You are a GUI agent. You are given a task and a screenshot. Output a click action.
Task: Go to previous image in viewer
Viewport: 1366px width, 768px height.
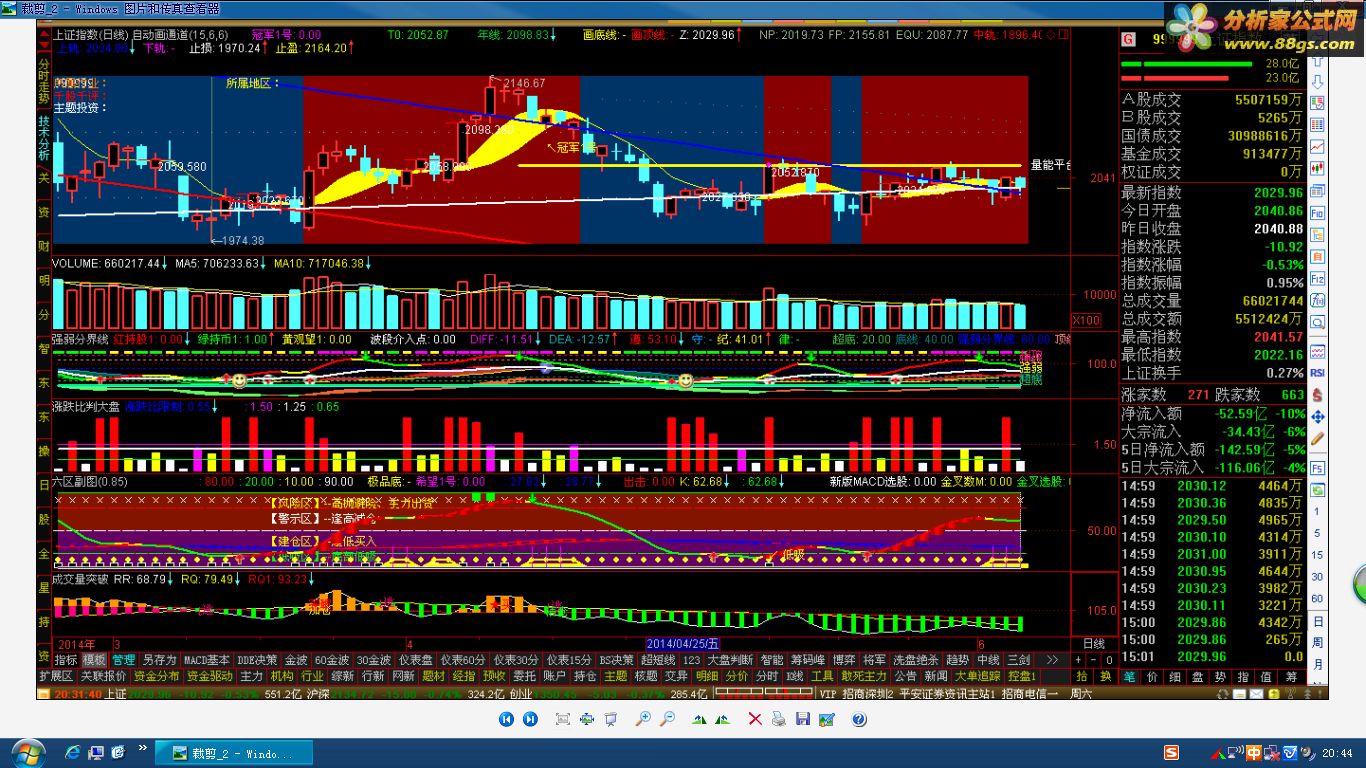[507, 718]
